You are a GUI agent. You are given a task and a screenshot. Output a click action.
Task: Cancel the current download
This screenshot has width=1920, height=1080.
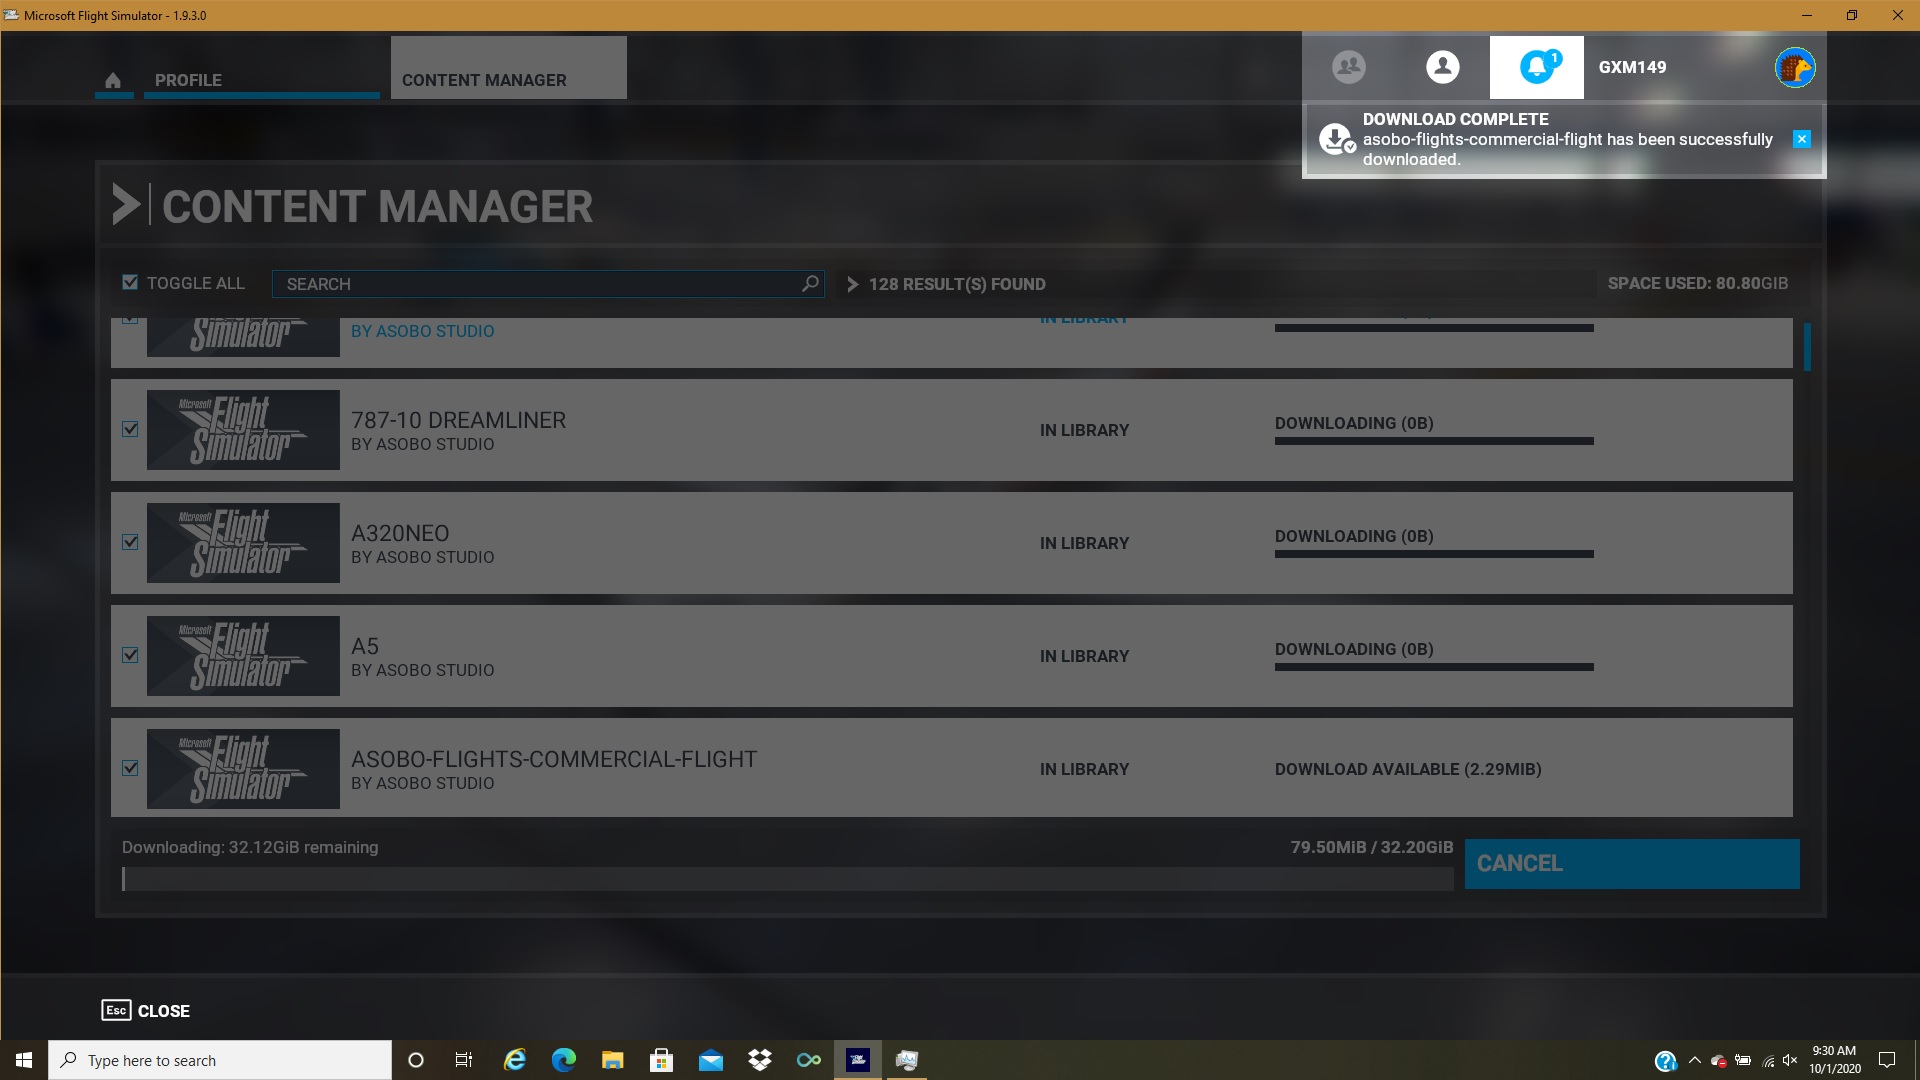click(x=1632, y=864)
